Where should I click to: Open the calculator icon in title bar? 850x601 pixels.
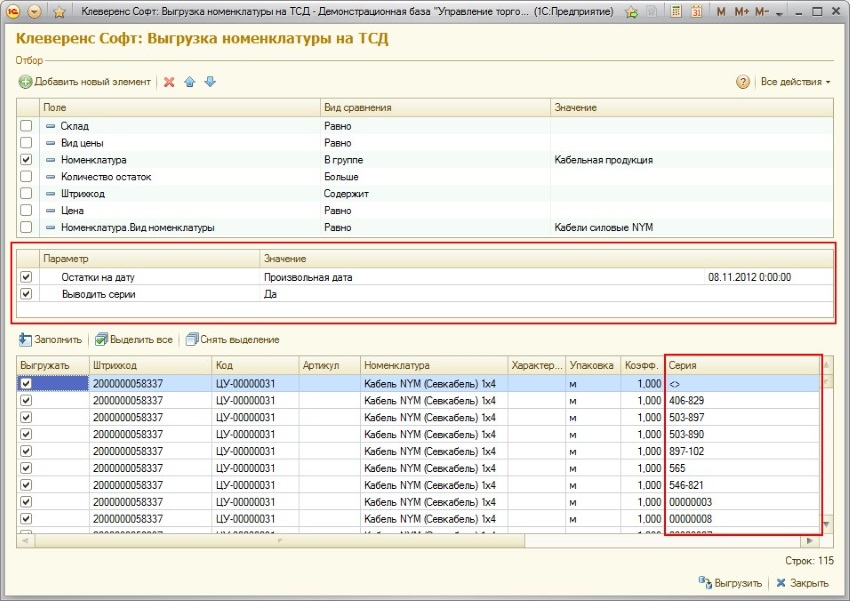pyautogui.click(x=675, y=11)
